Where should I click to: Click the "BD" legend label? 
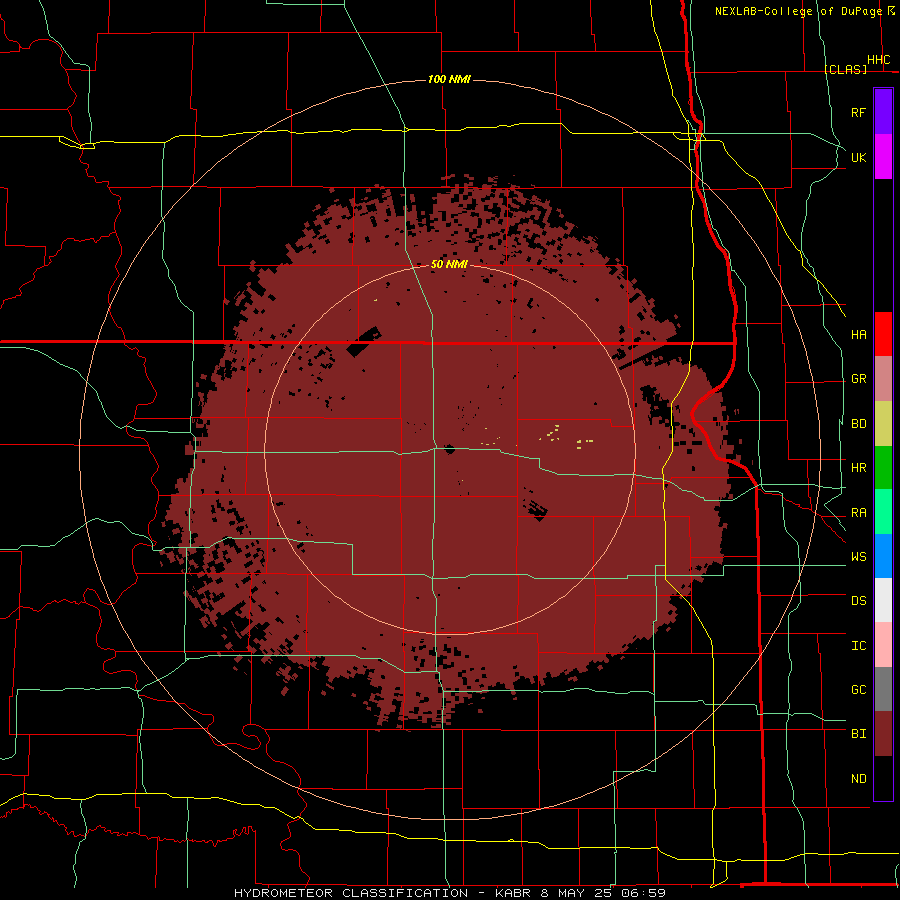coord(858,424)
